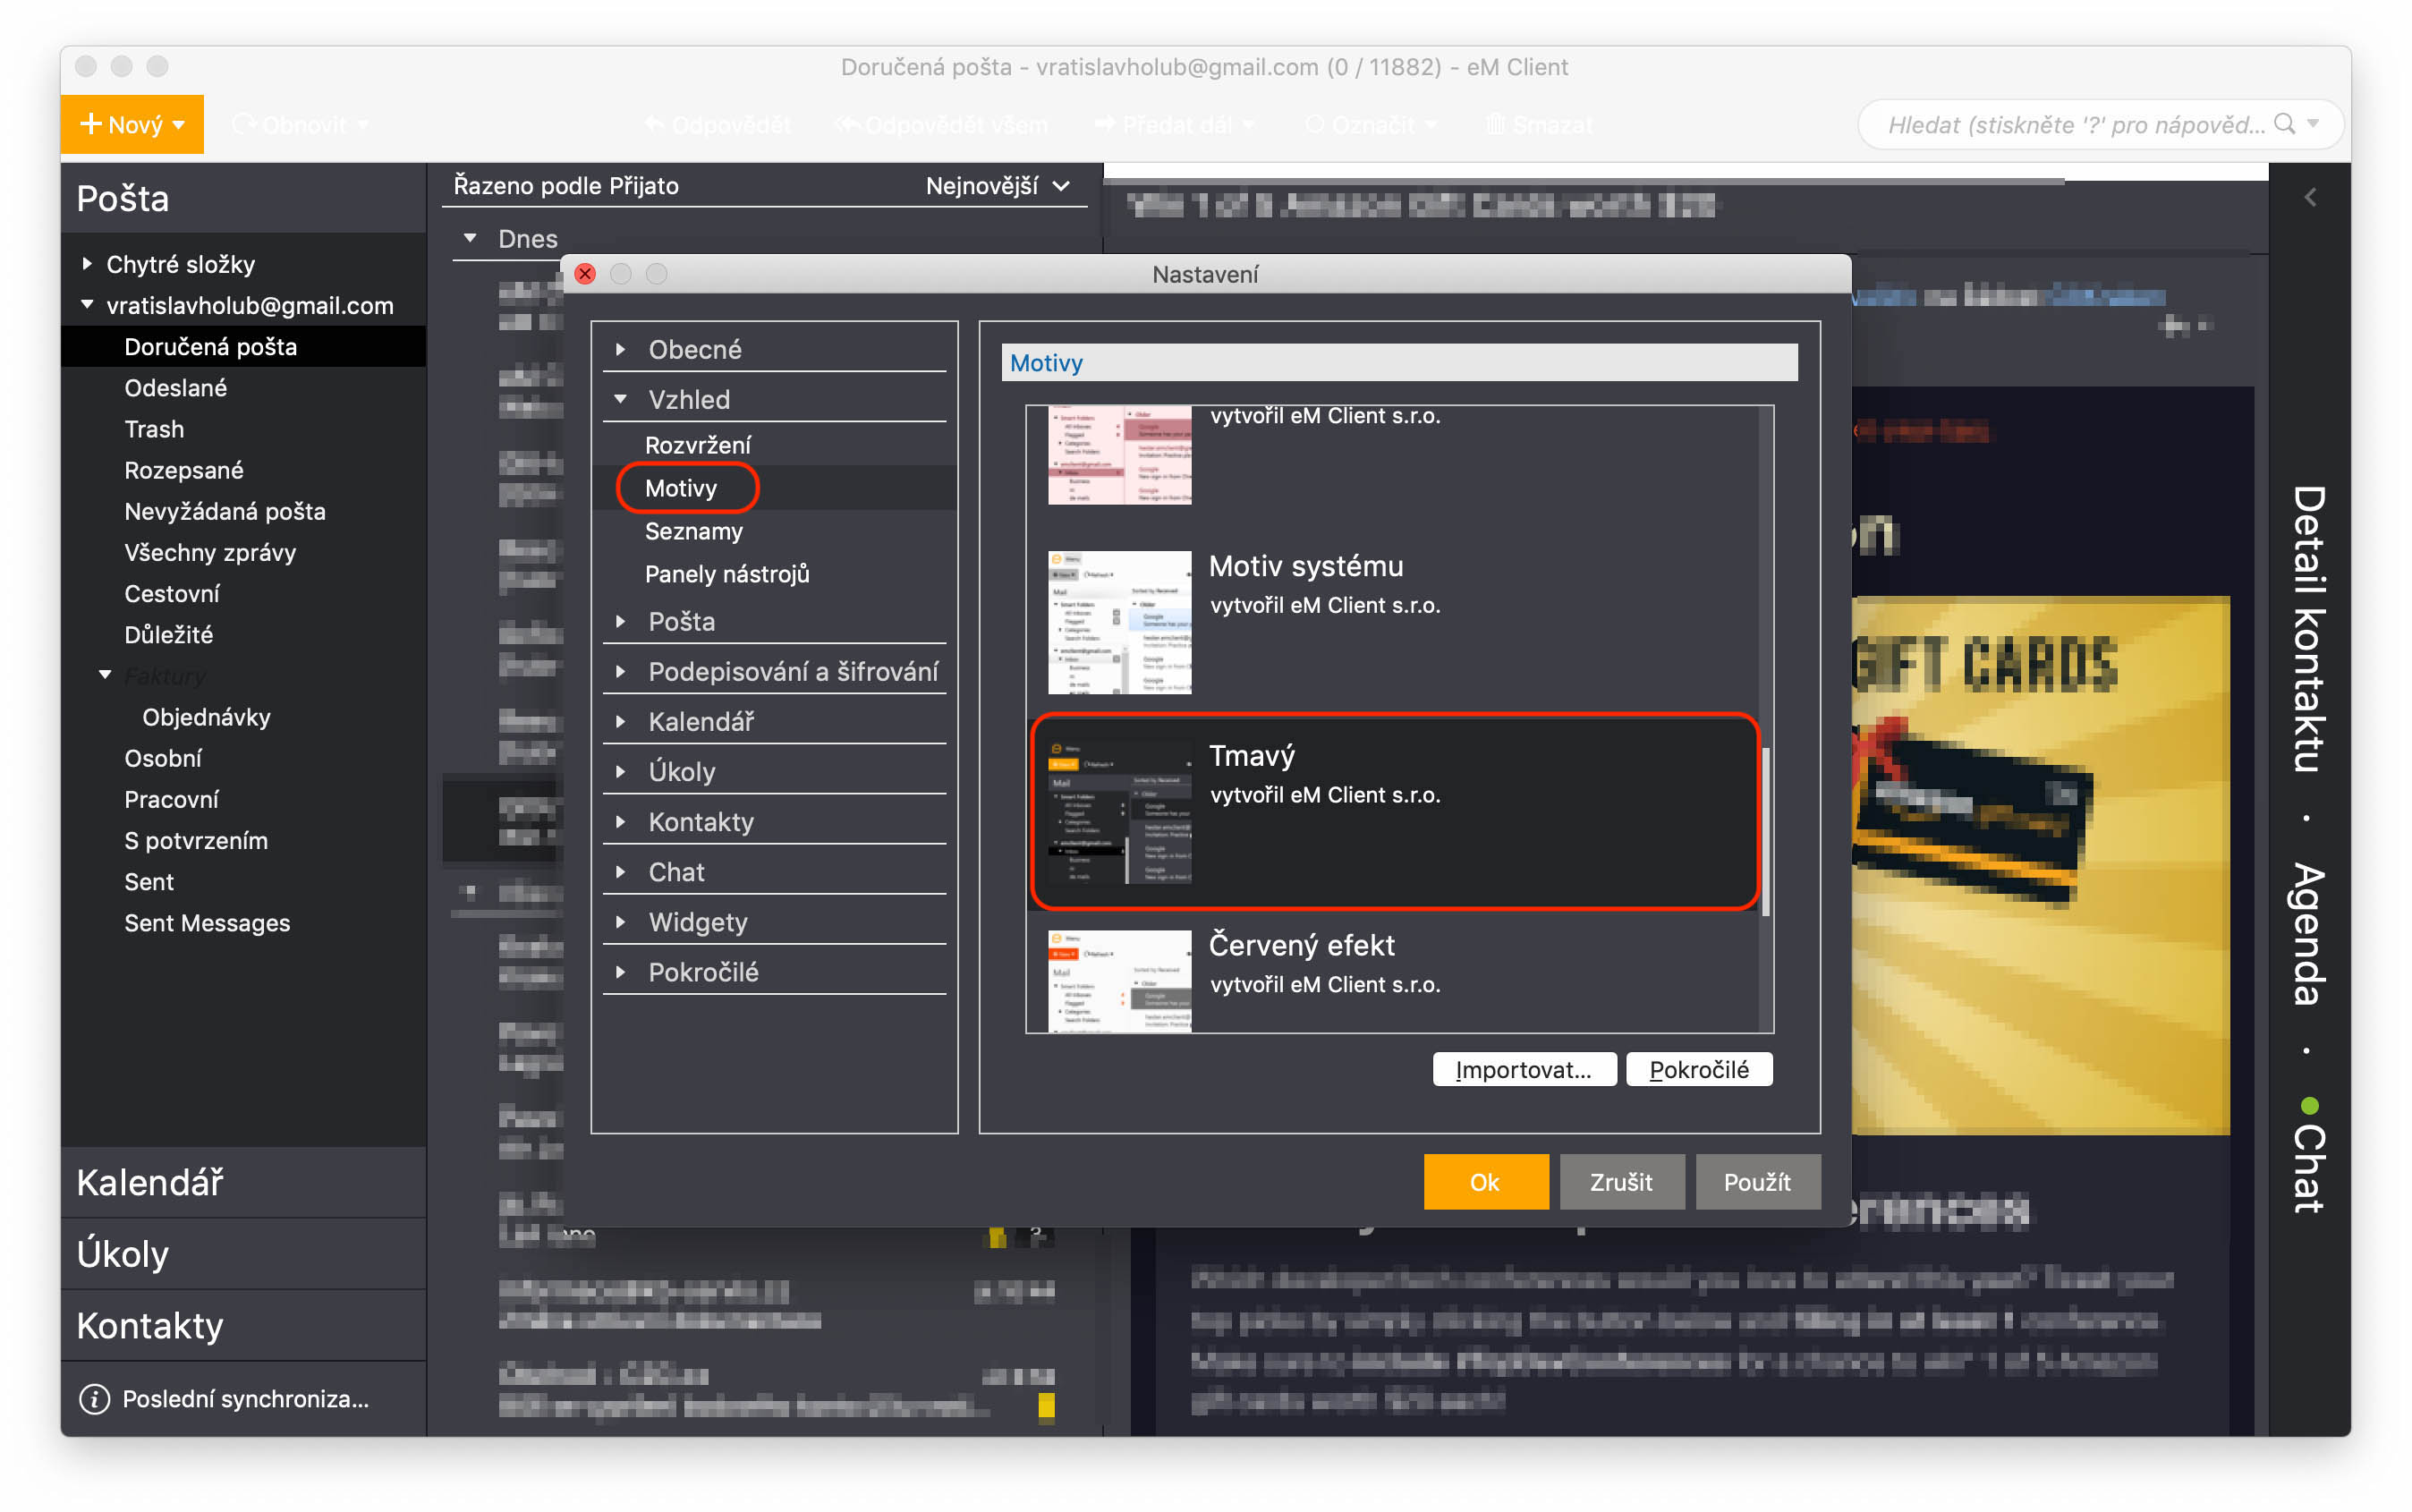Choose the Motiv systému theme

[x=1304, y=567]
